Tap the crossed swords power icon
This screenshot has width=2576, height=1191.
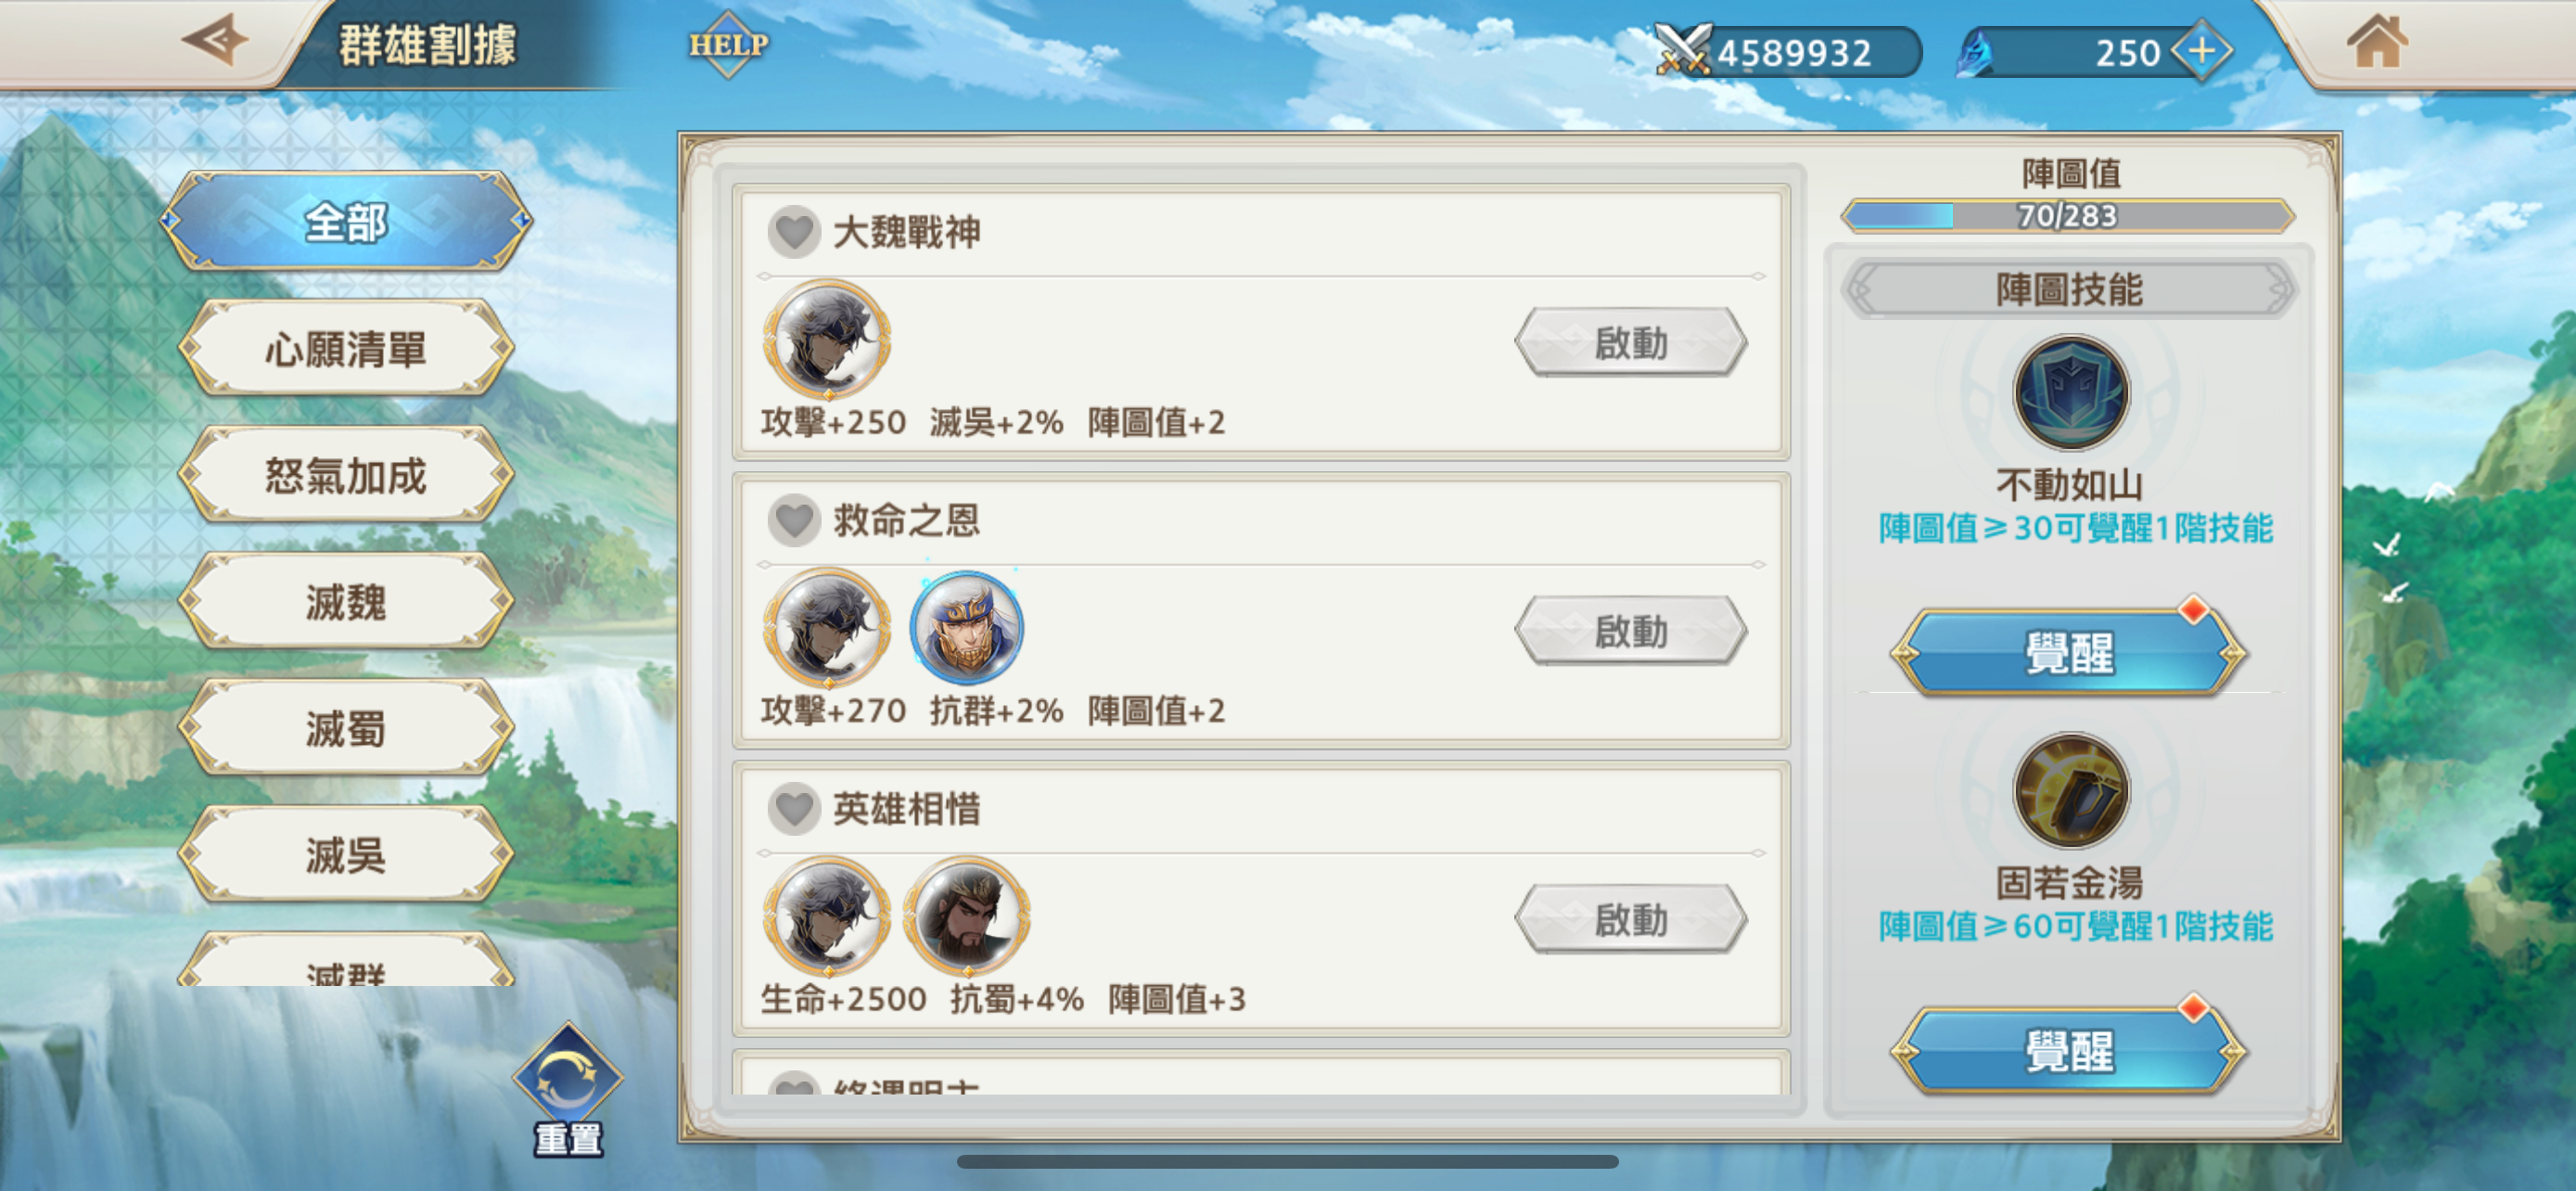point(1683,50)
